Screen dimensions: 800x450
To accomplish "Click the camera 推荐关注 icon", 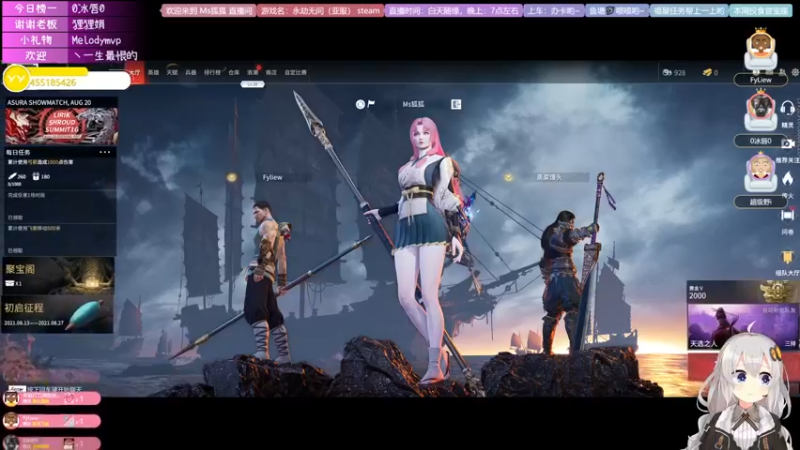I will tap(787, 144).
